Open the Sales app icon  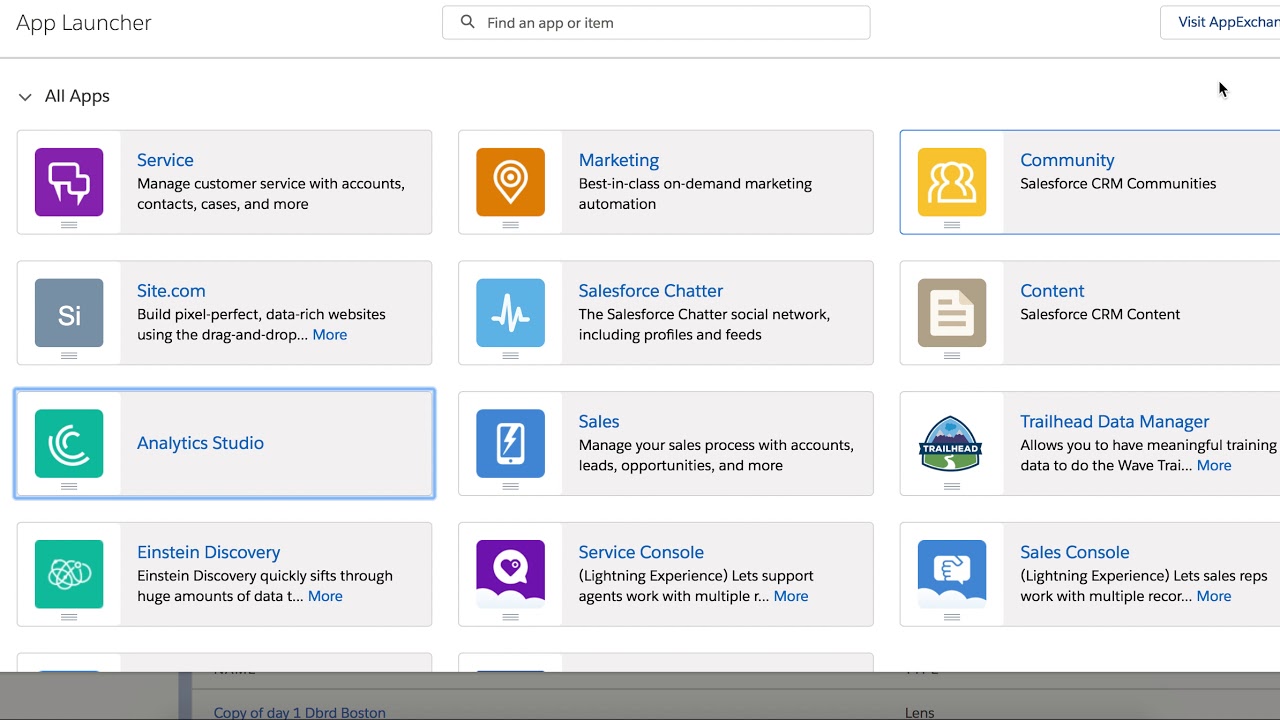[510, 443]
